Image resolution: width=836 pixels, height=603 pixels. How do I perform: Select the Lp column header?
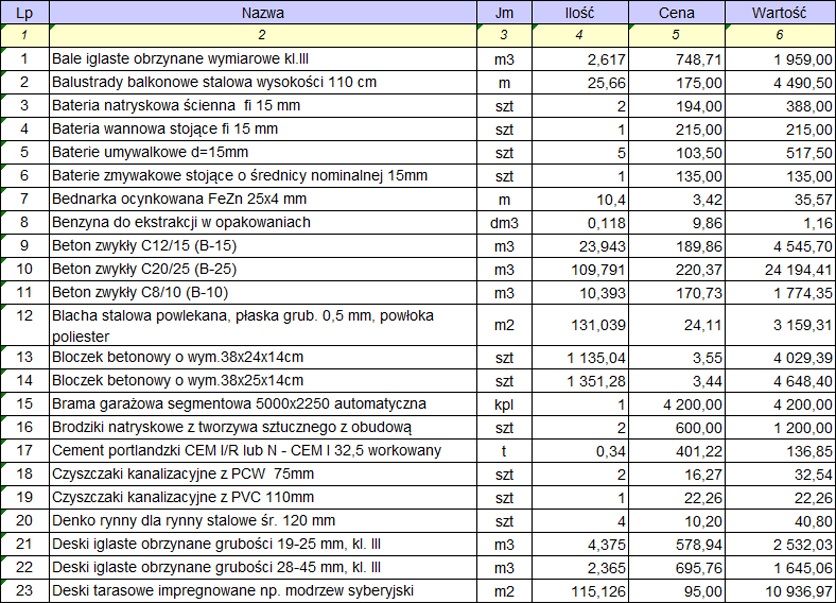pos(25,12)
